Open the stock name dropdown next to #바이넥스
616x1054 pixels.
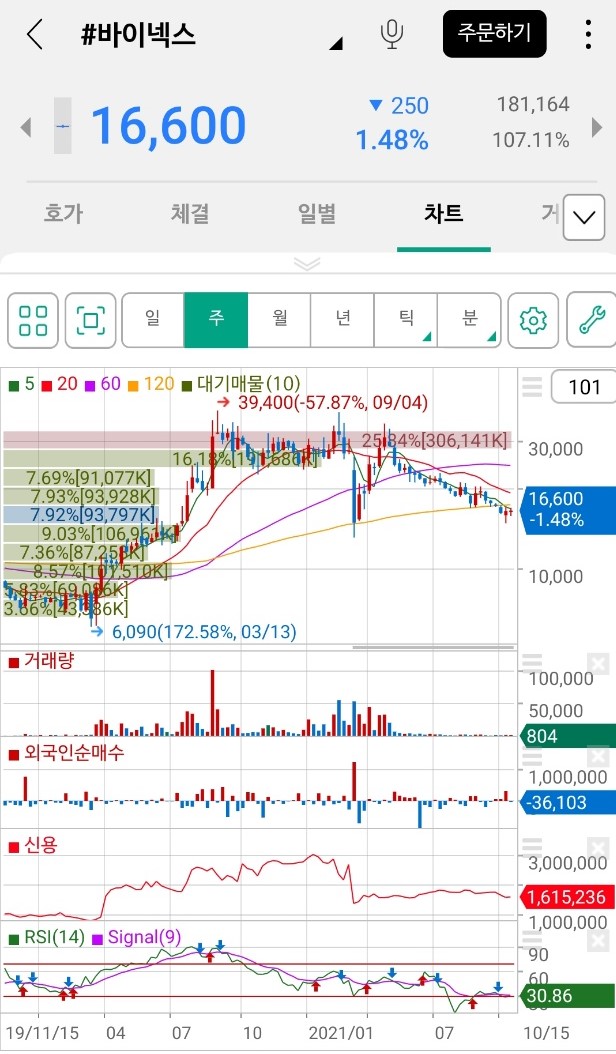pos(336,44)
